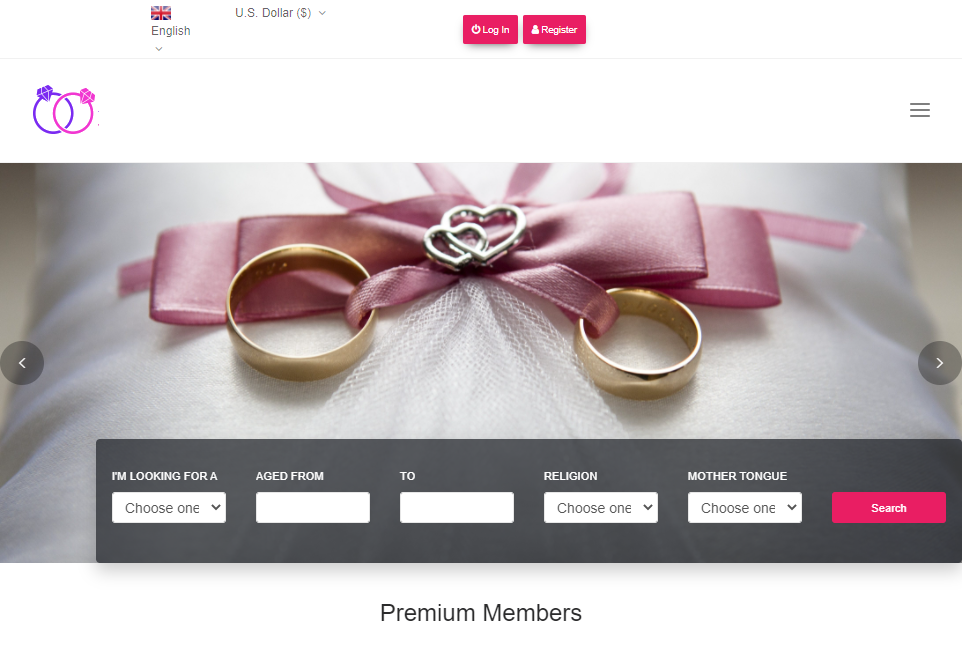The width and height of the screenshot is (962, 665).
Task: Advance carousel with right arrow
Action: pos(939,363)
